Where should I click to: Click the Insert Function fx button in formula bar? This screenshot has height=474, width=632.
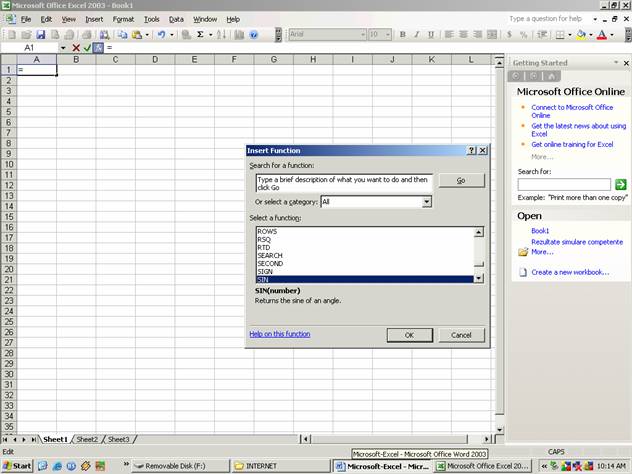pos(98,48)
